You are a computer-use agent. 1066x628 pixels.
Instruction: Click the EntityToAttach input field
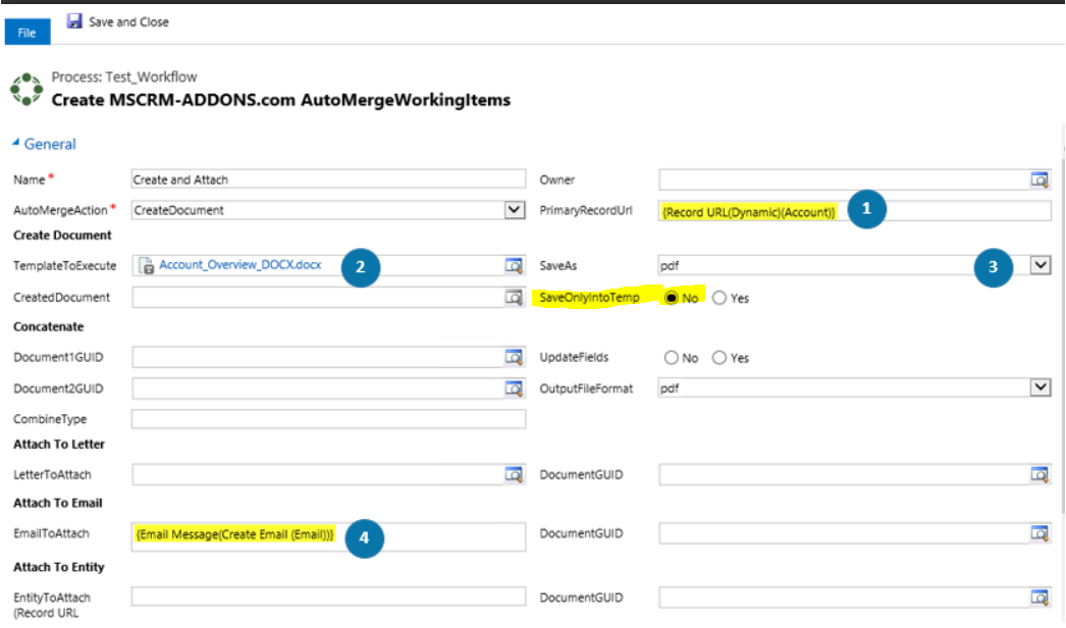(x=328, y=597)
